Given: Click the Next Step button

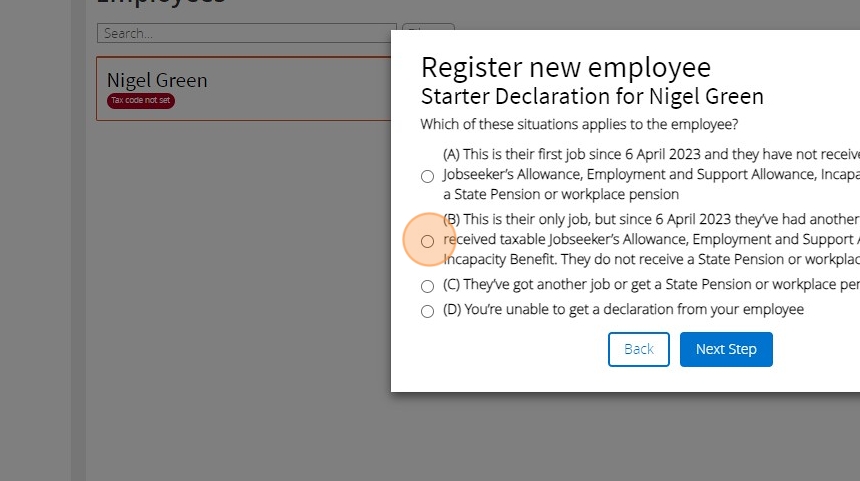Looking at the screenshot, I should coord(726,349).
